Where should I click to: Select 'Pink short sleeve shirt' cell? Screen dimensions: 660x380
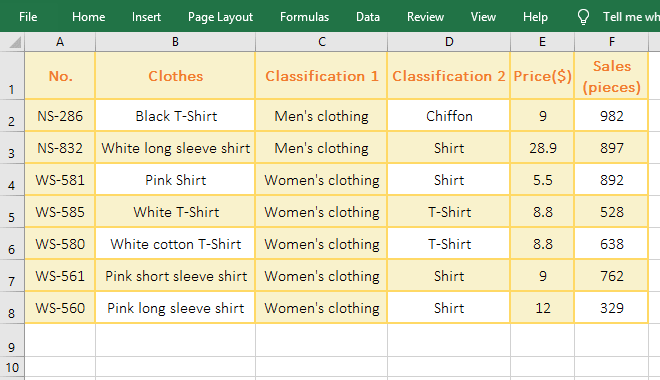(175, 276)
